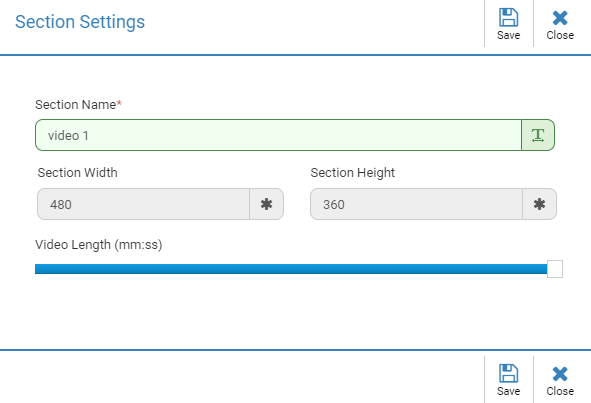Image resolution: width=591 pixels, height=403 pixels.
Task: Click the Section Settings dialog title
Action: (80, 22)
